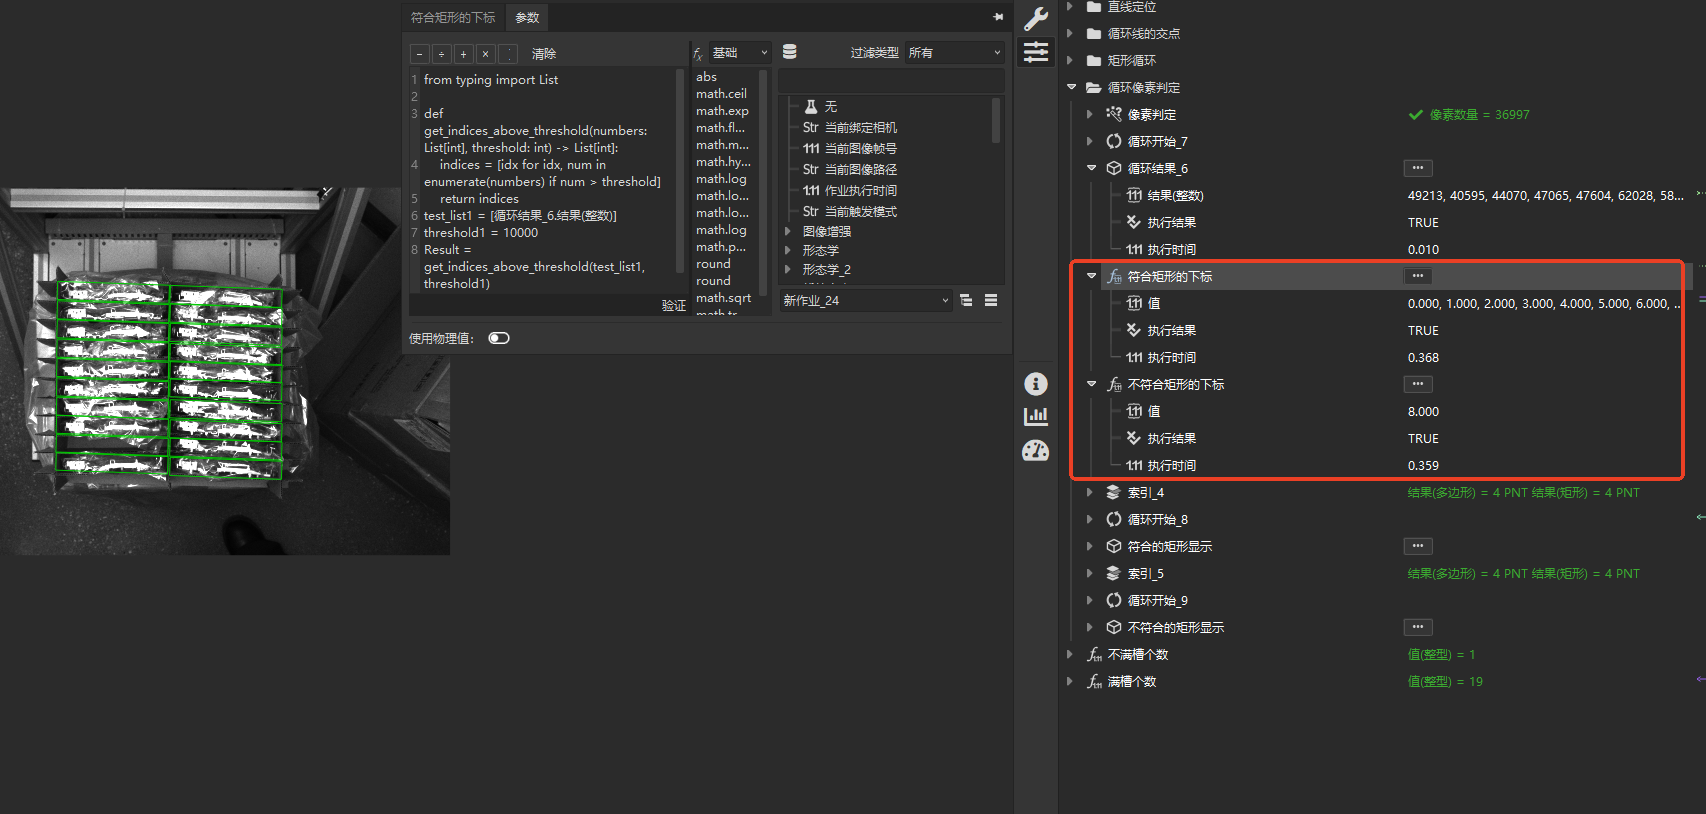Click the parameter sliders sidebar icon

point(1036,52)
